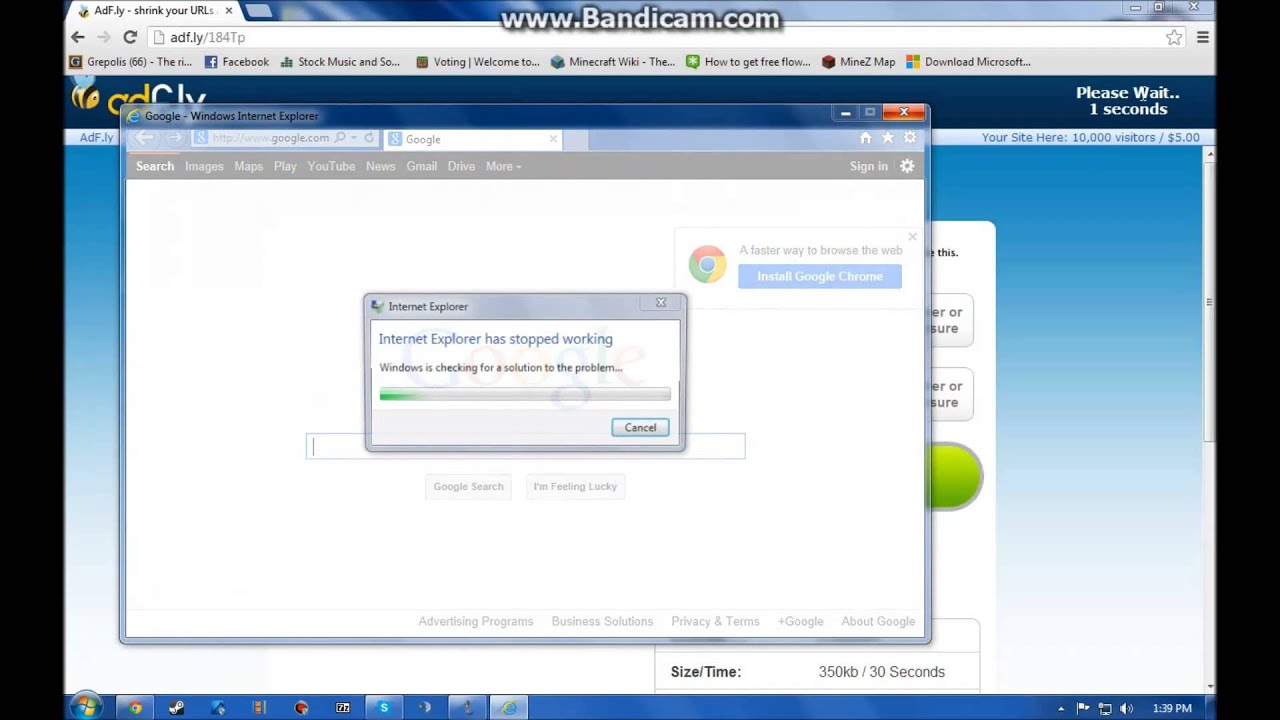Click the Internet Explorer back button
This screenshot has width=1280, height=720.
point(146,138)
